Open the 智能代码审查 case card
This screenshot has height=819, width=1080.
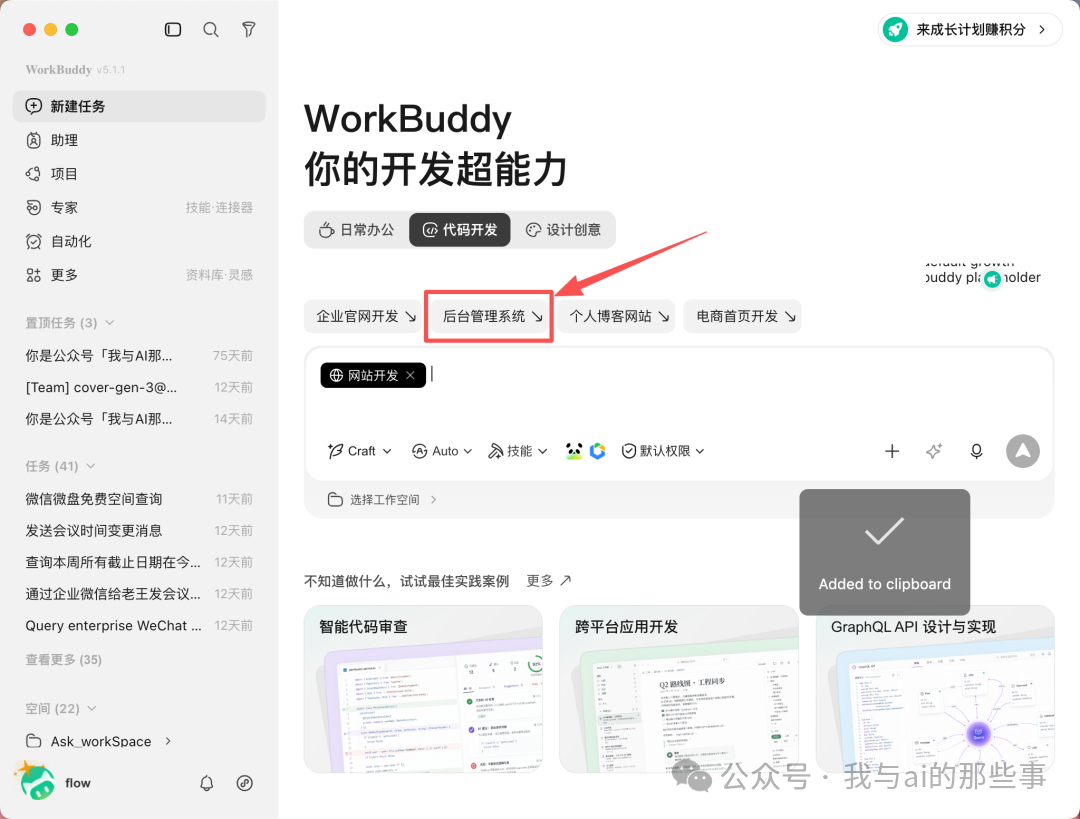(x=423, y=689)
